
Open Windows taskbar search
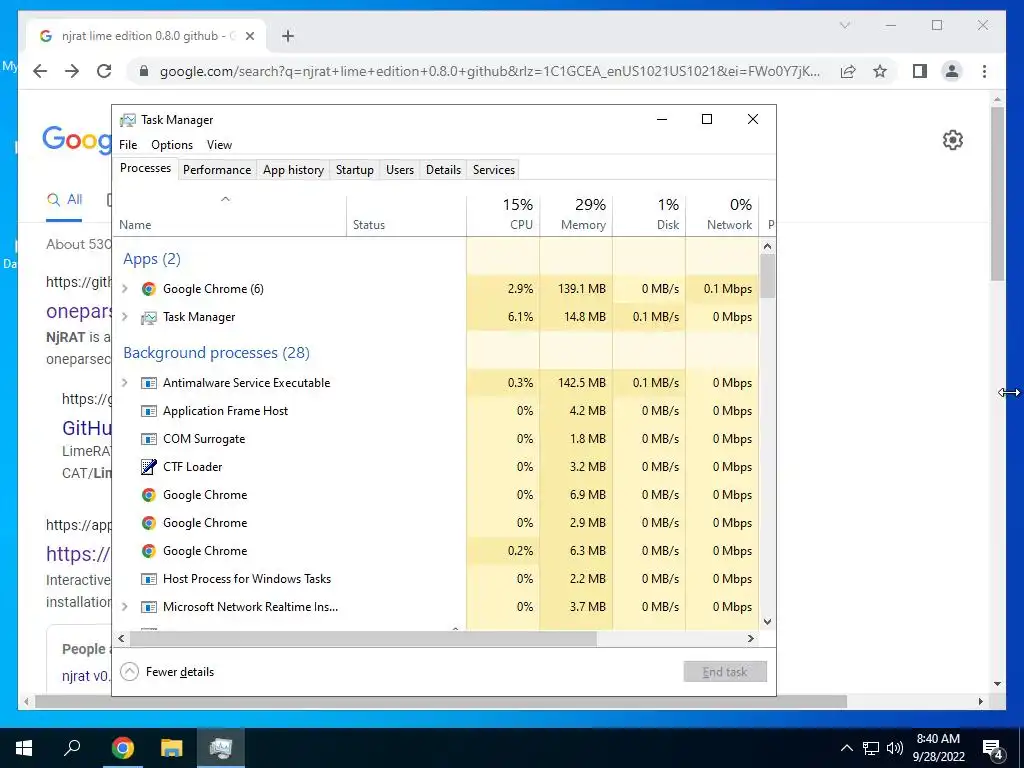point(72,748)
